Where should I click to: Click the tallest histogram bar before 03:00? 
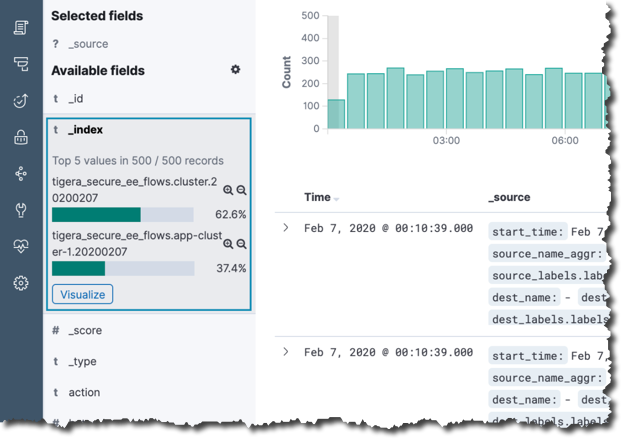coord(395,98)
